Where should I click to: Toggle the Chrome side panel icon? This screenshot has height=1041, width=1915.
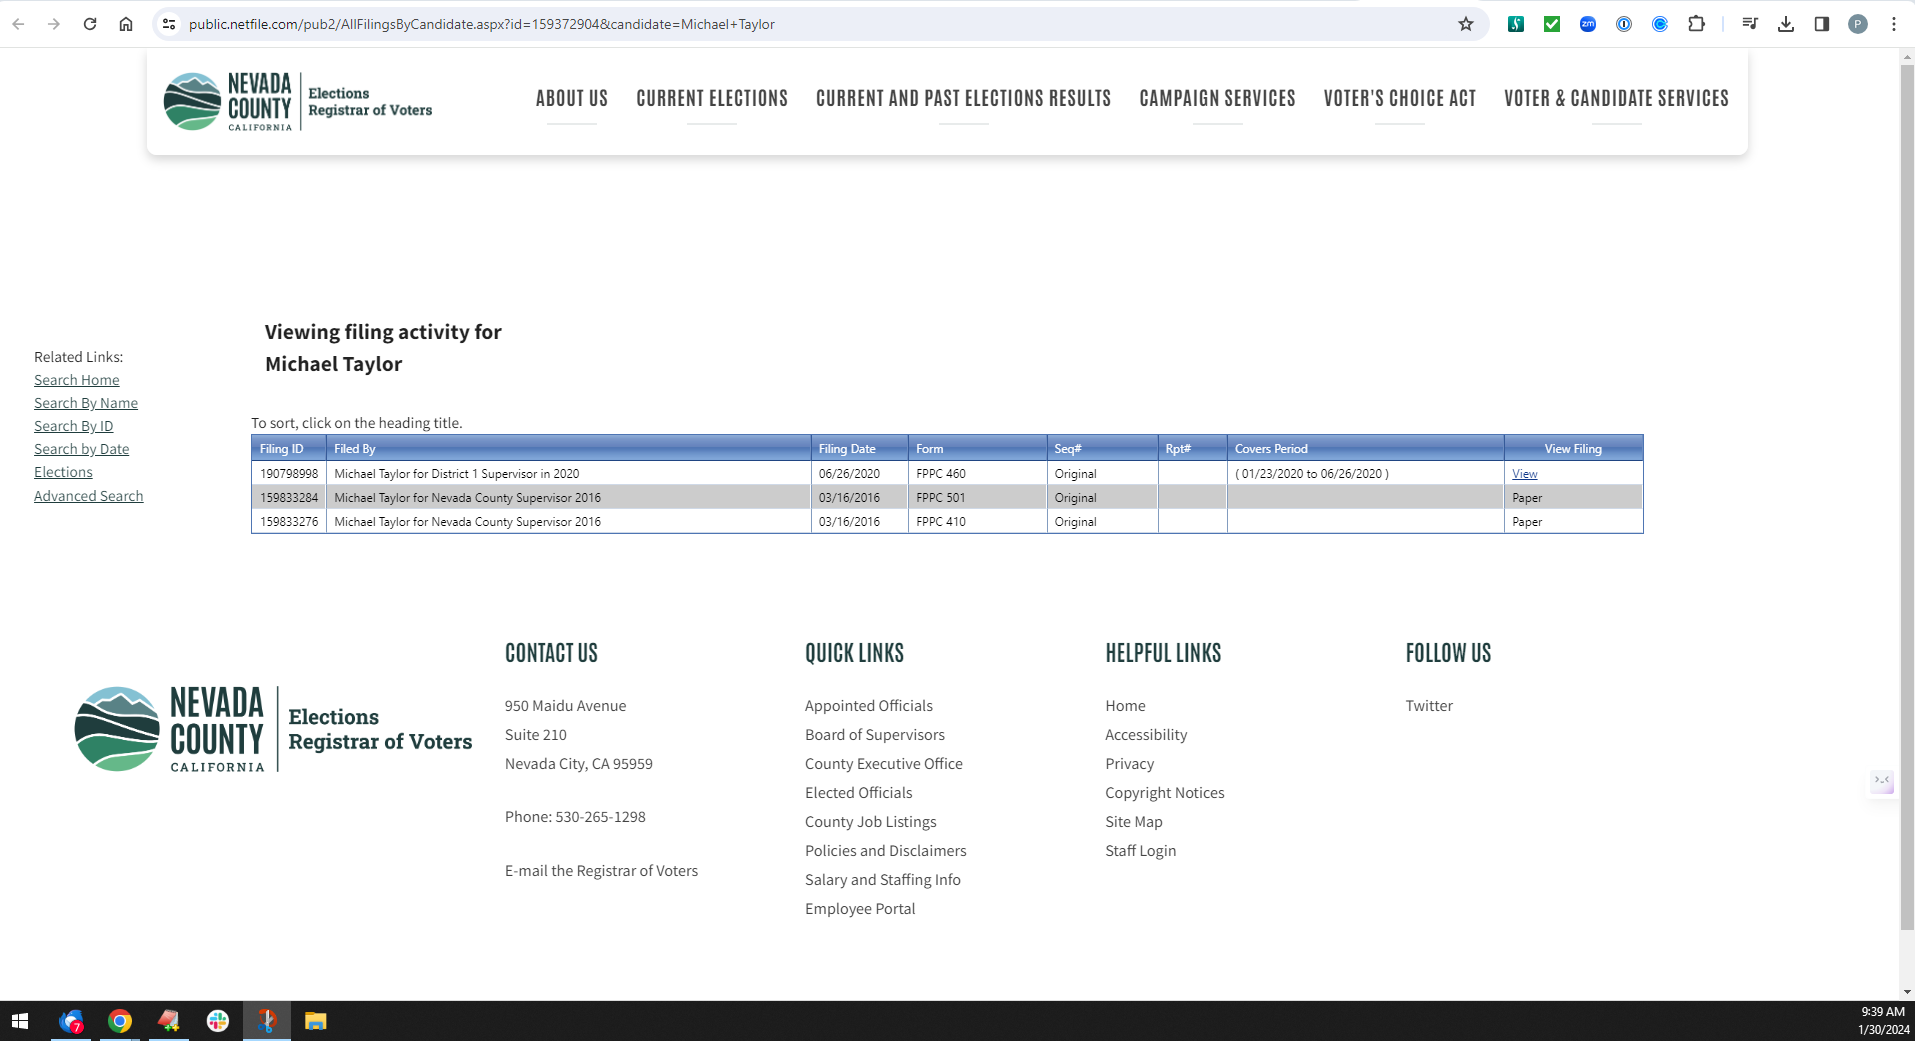(1821, 24)
